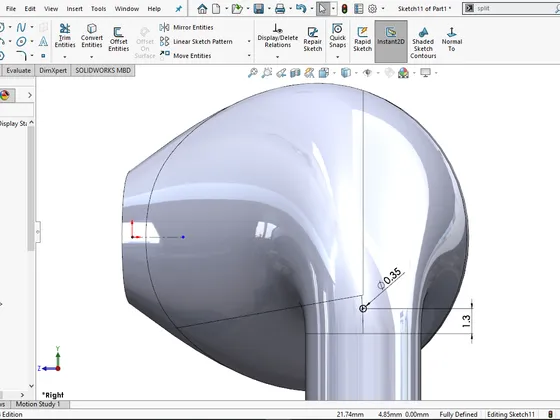Choose Mirror Entities

click(186, 27)
